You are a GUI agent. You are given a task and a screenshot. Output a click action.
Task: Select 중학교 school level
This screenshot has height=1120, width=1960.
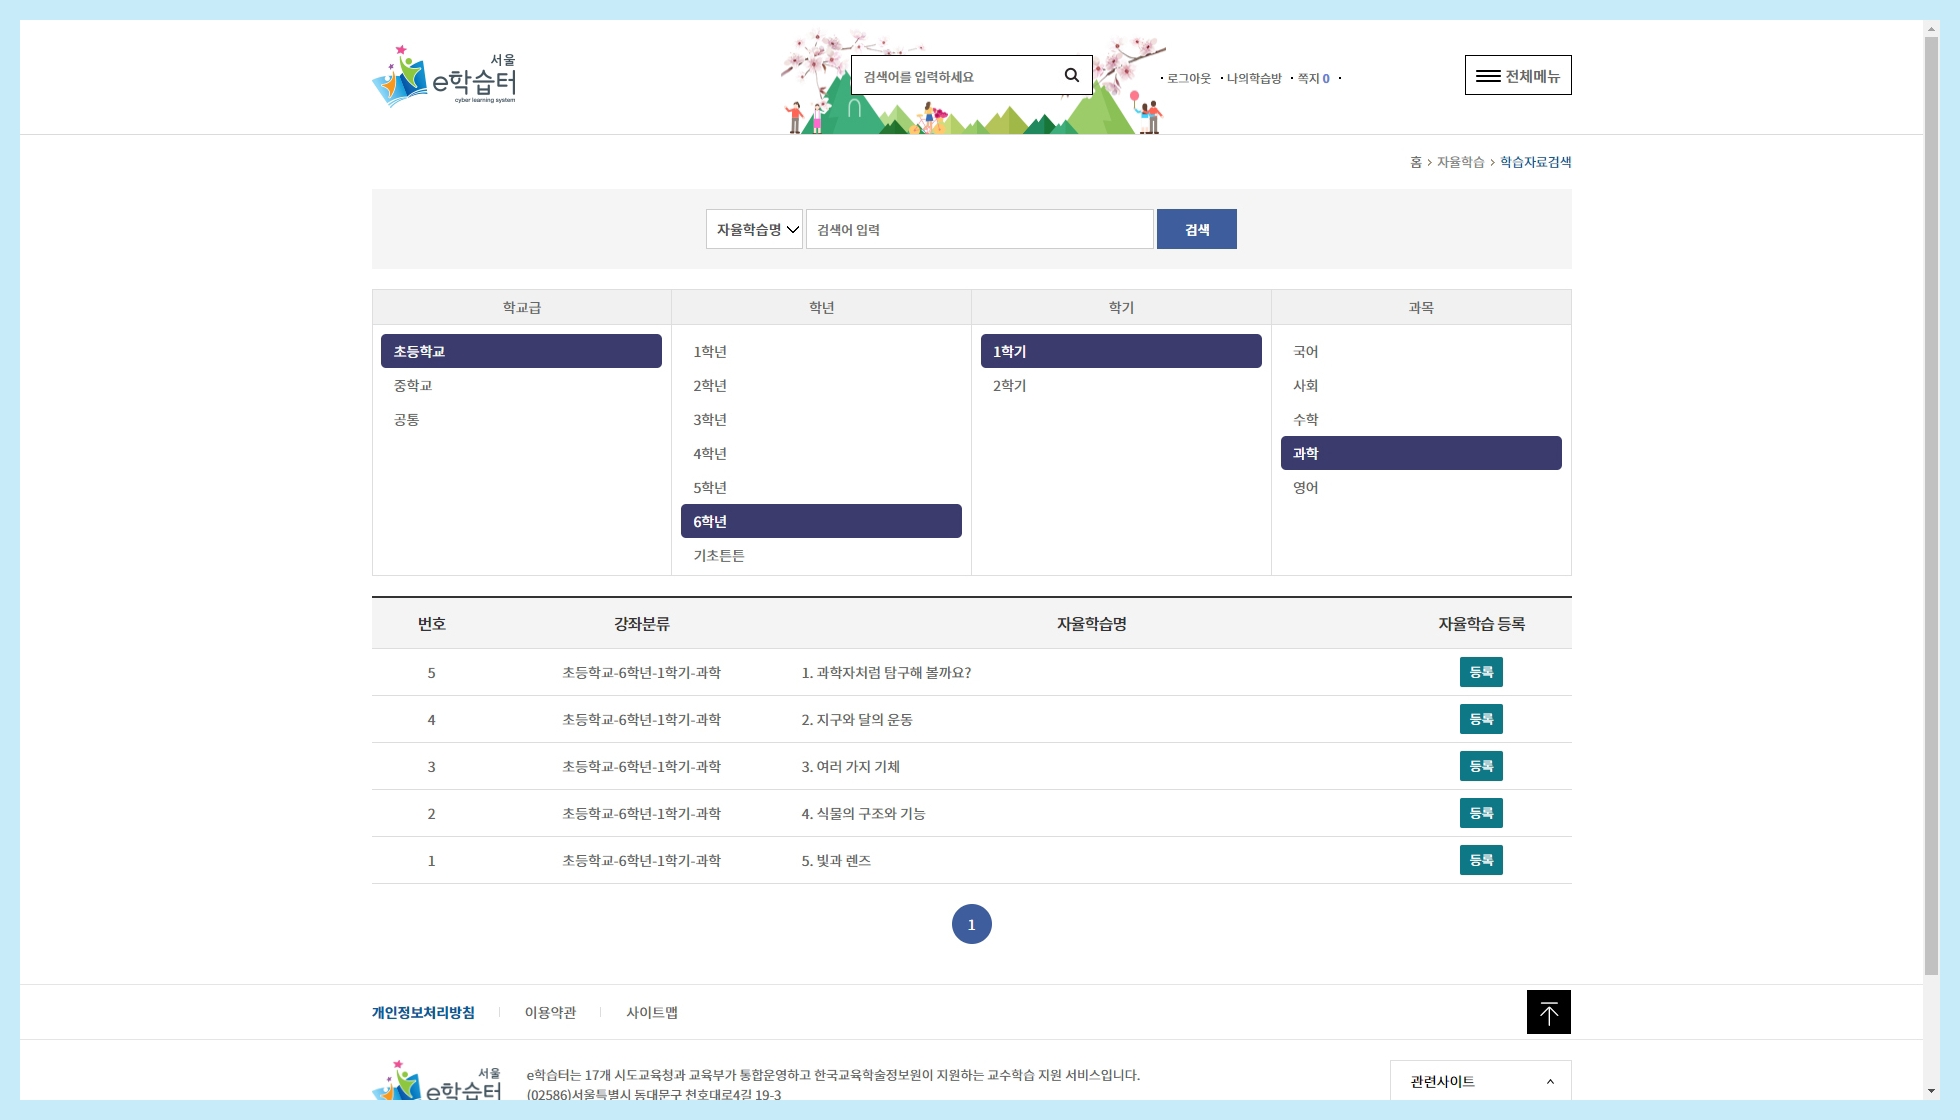(x=413, y=386)
